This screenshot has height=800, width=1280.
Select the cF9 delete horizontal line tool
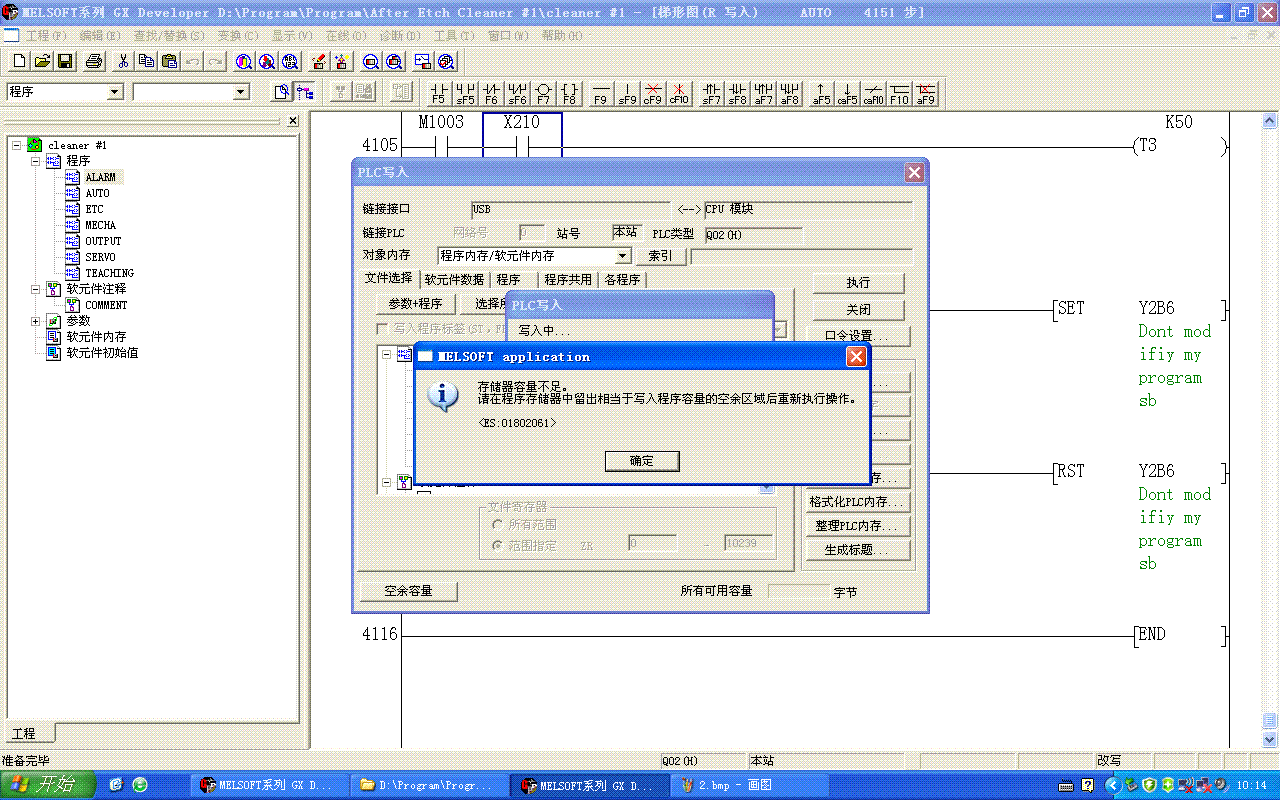pos(653,93)
